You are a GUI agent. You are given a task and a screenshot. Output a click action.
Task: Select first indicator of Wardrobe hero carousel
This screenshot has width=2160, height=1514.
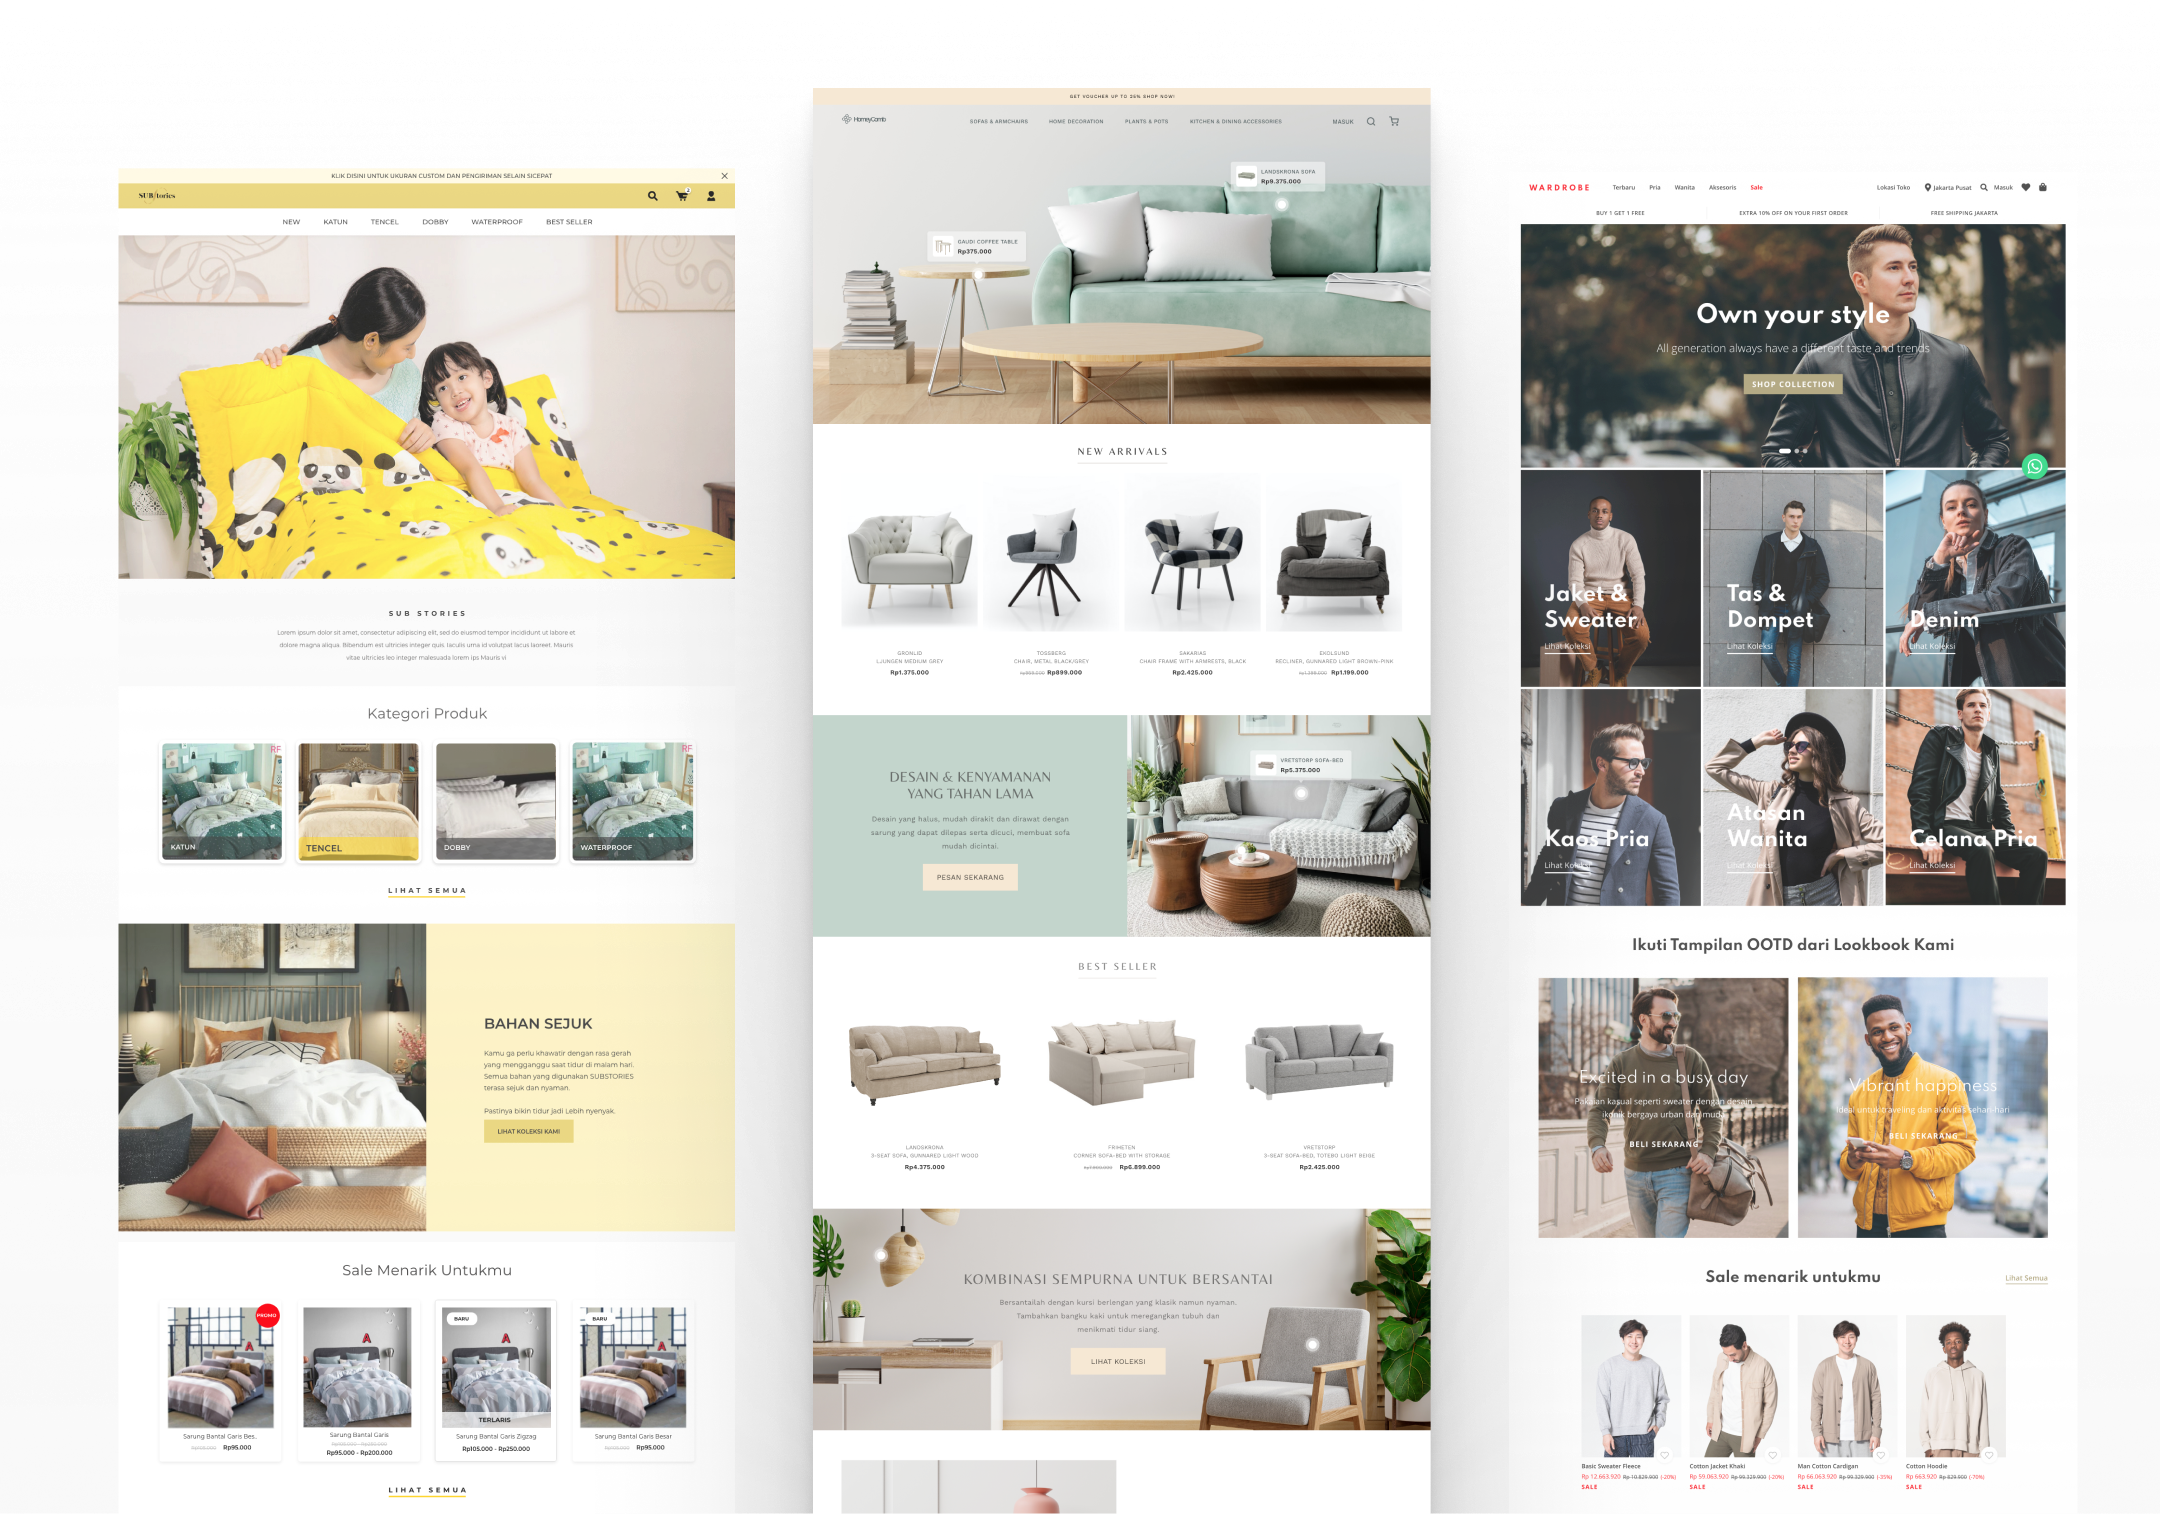(1784, 451)
